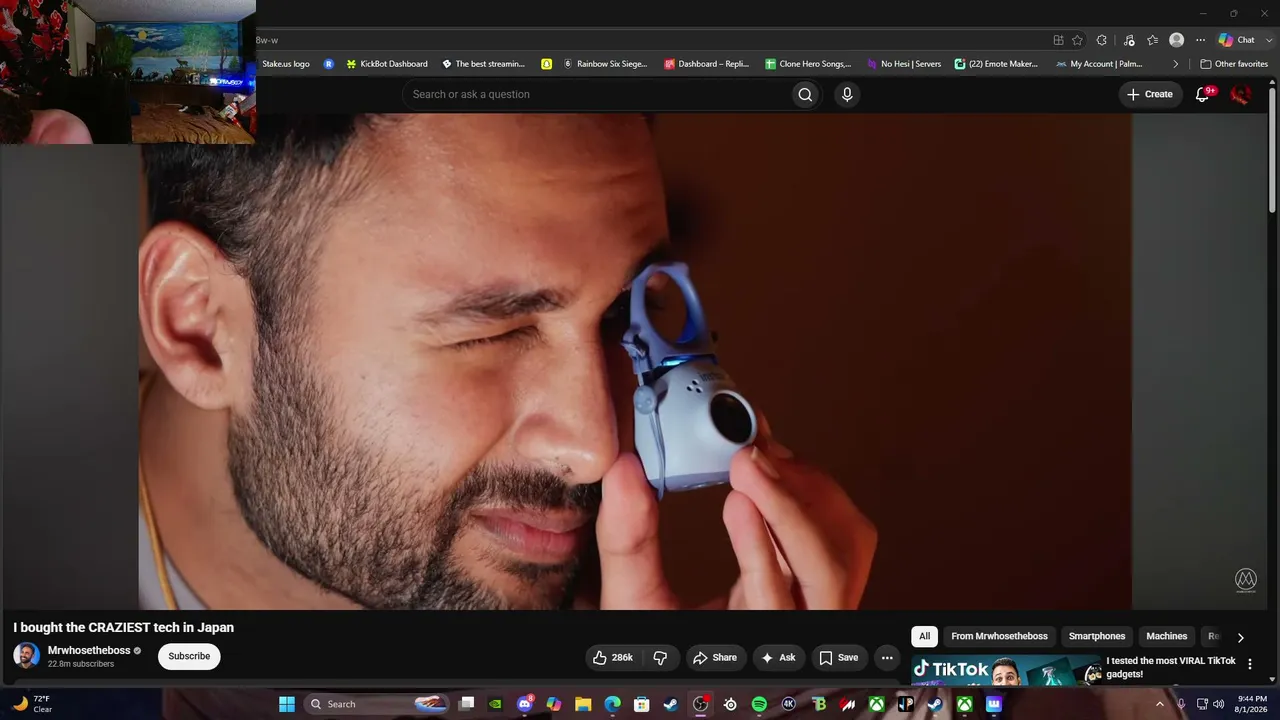Screen dimensions: 1280x720
Task: Open the Microsoft Store taskbar icon
Action: pyautogui.click(x=642, y=704)
